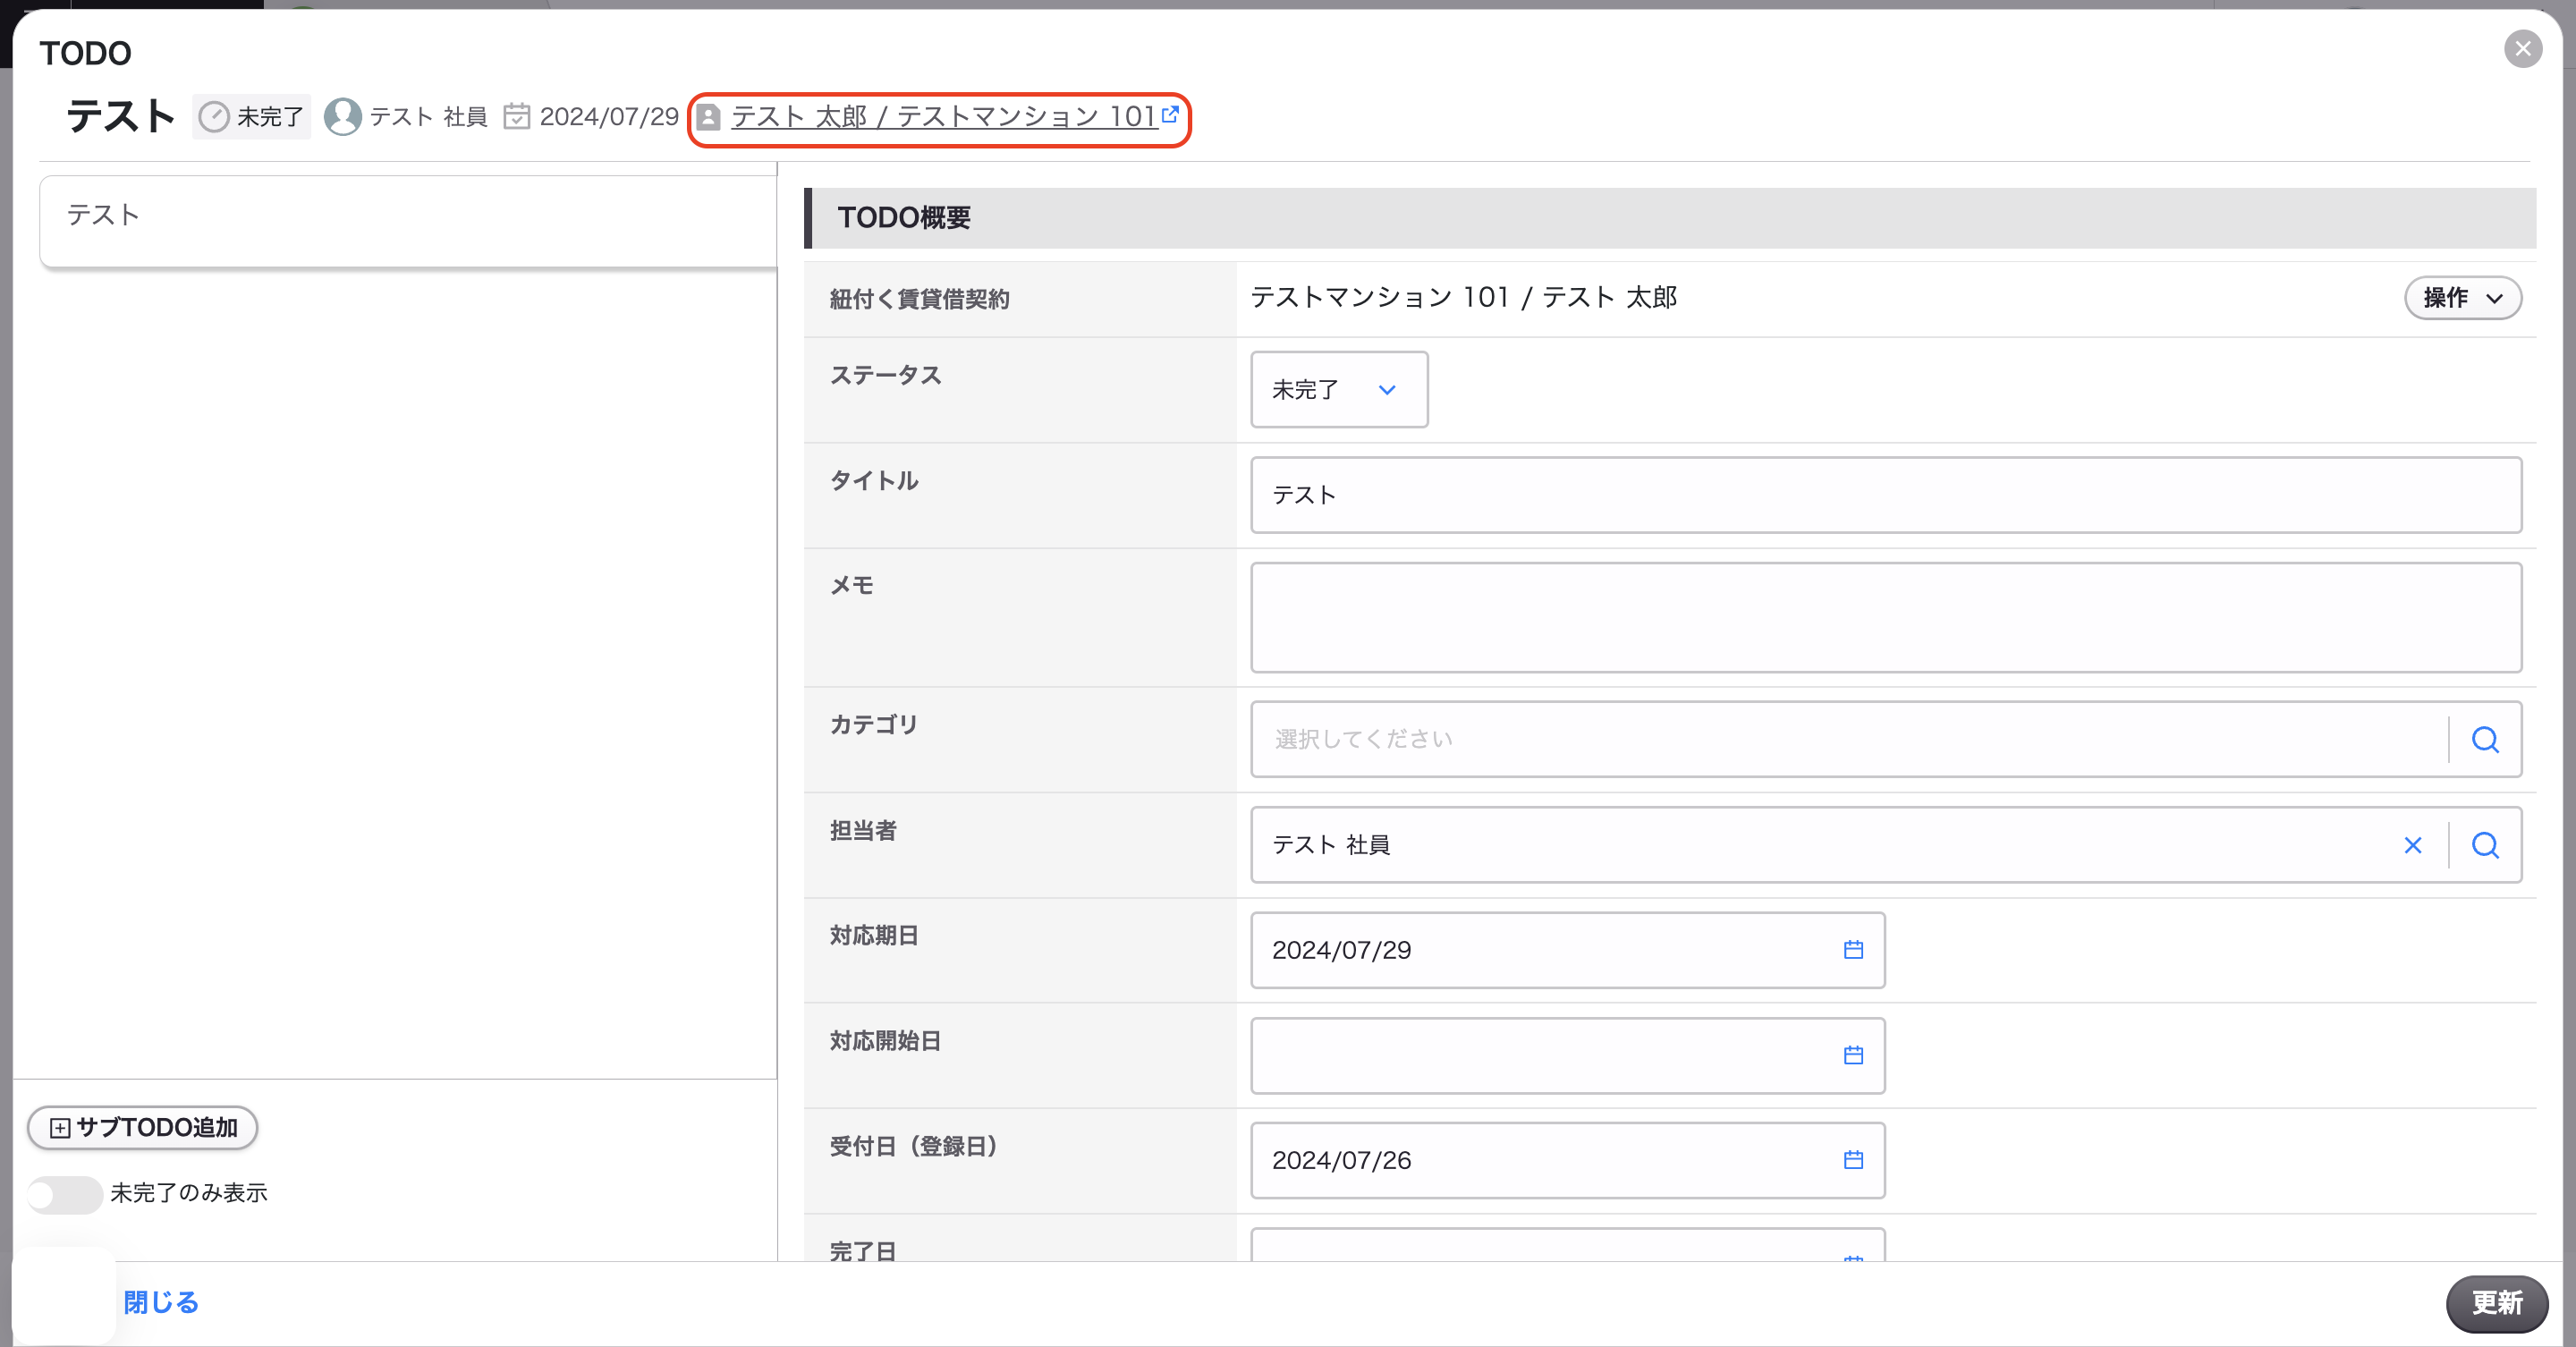
Task: Click the 更新 button
Action: [2496, 1303]
